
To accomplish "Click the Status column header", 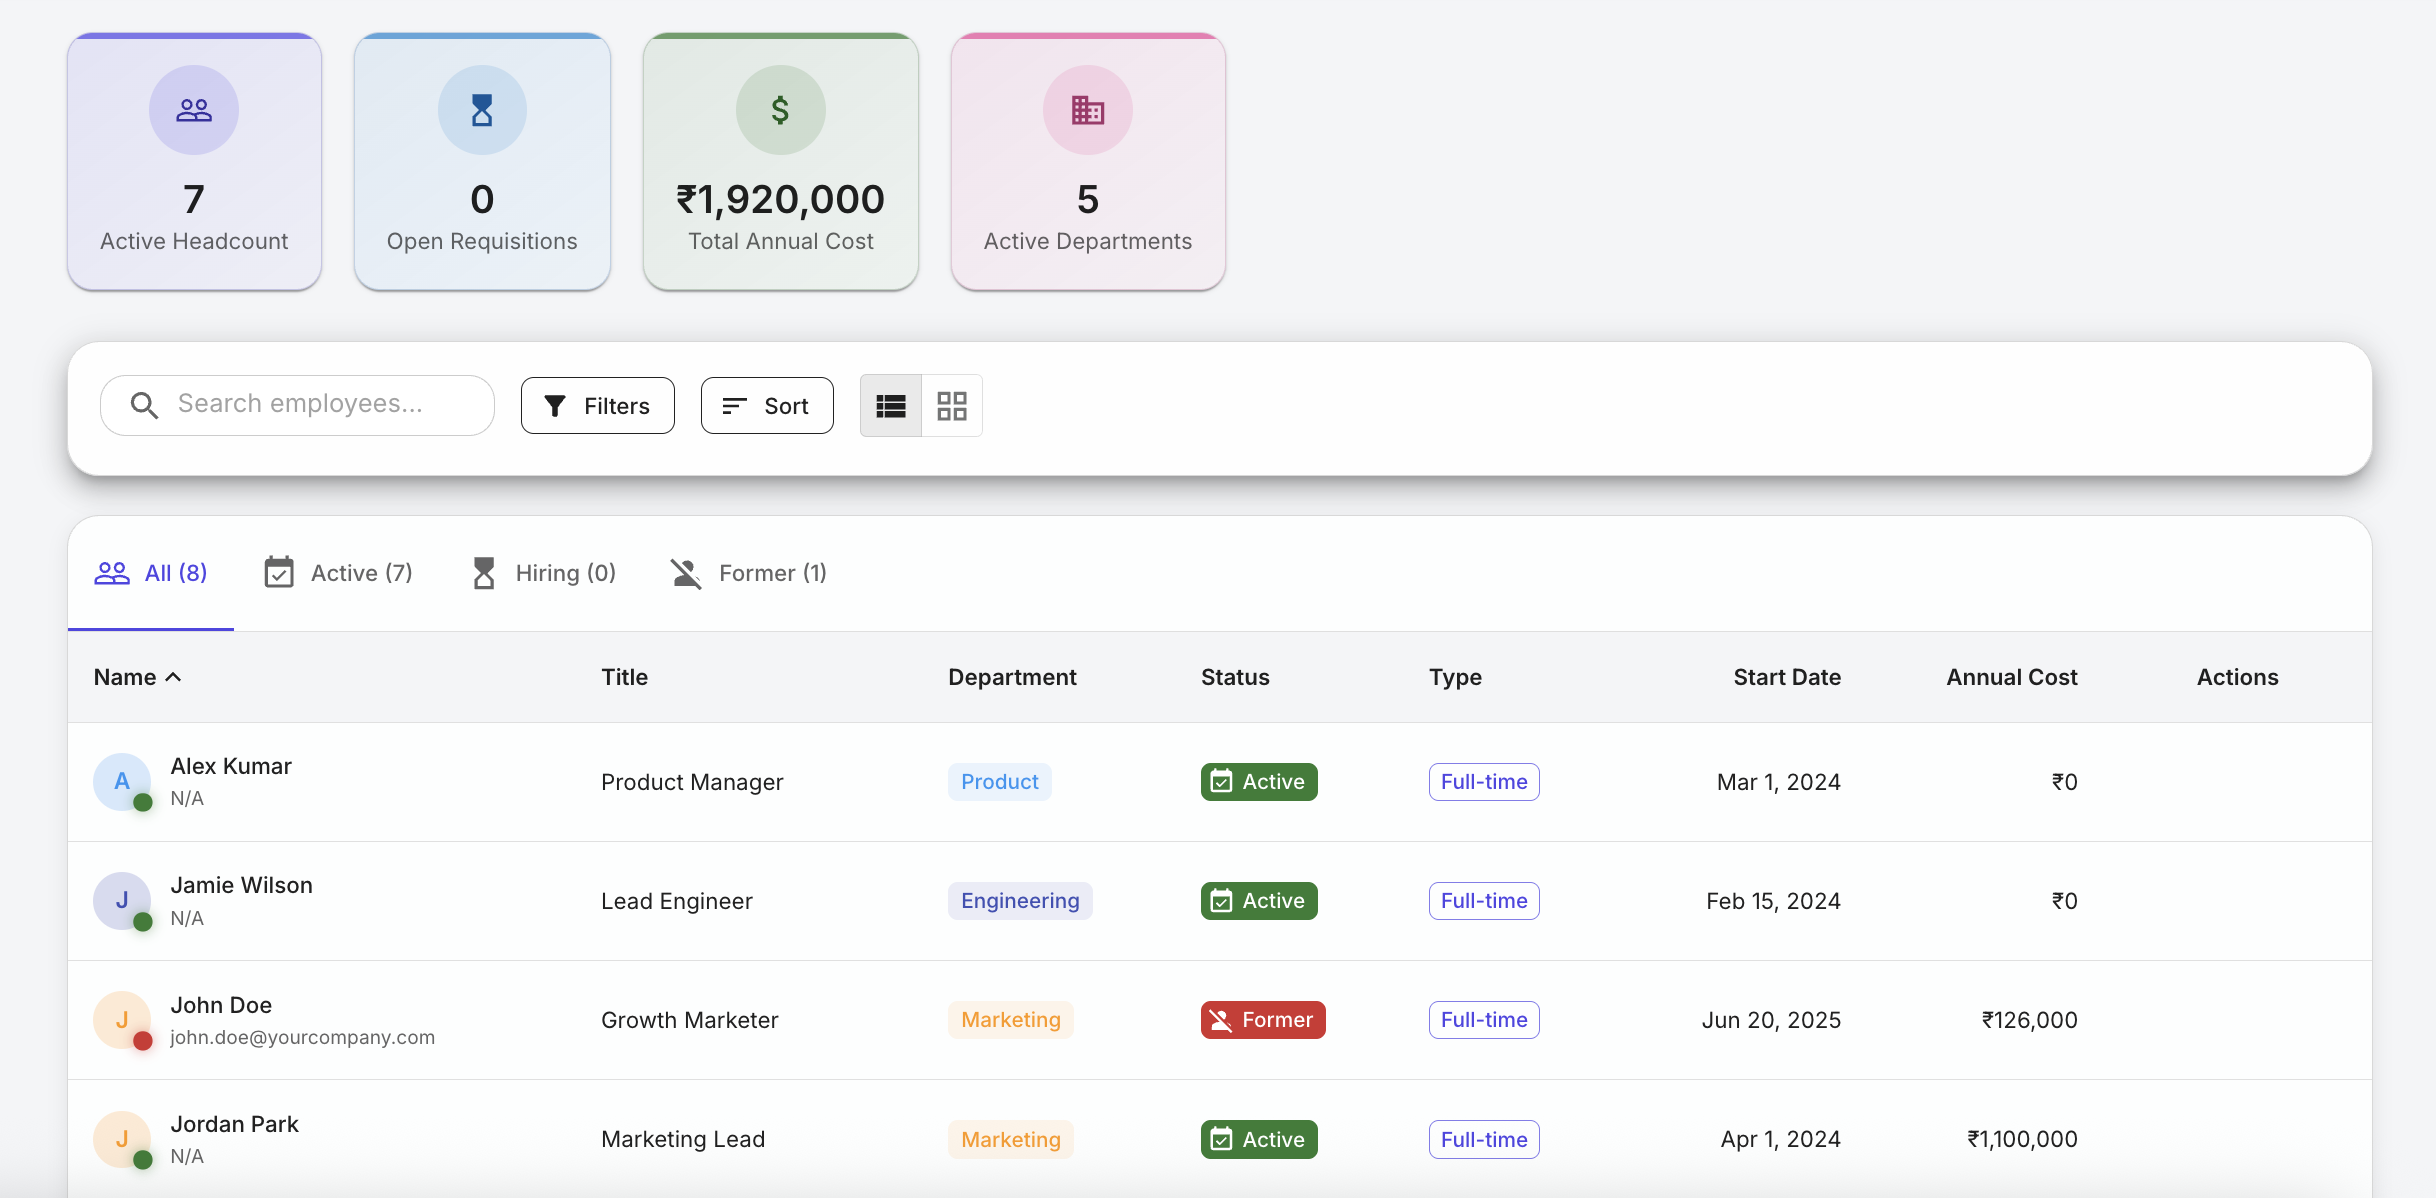I will 1235,677.
